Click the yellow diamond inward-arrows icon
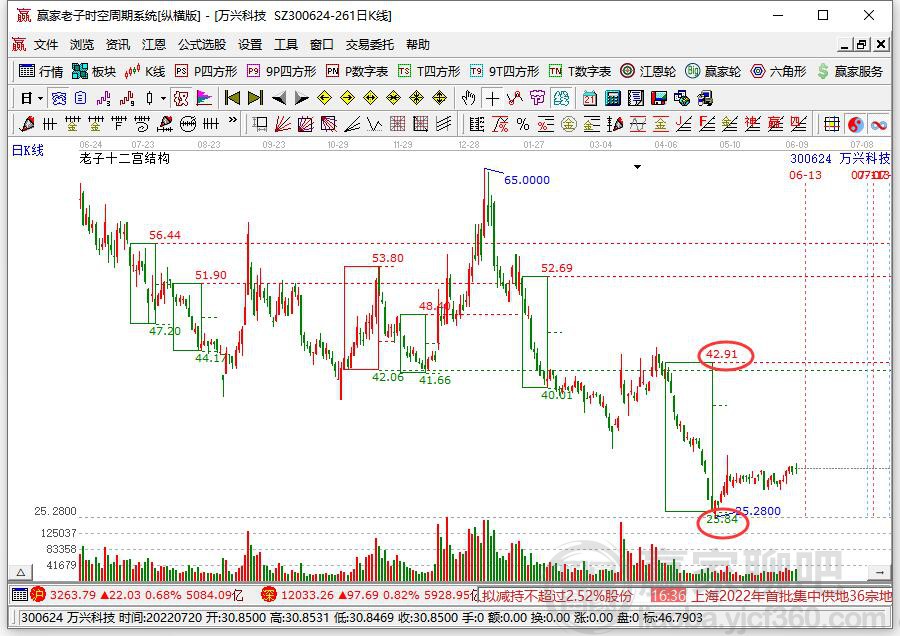Viewport: 900px width, 636px height. 393,99
